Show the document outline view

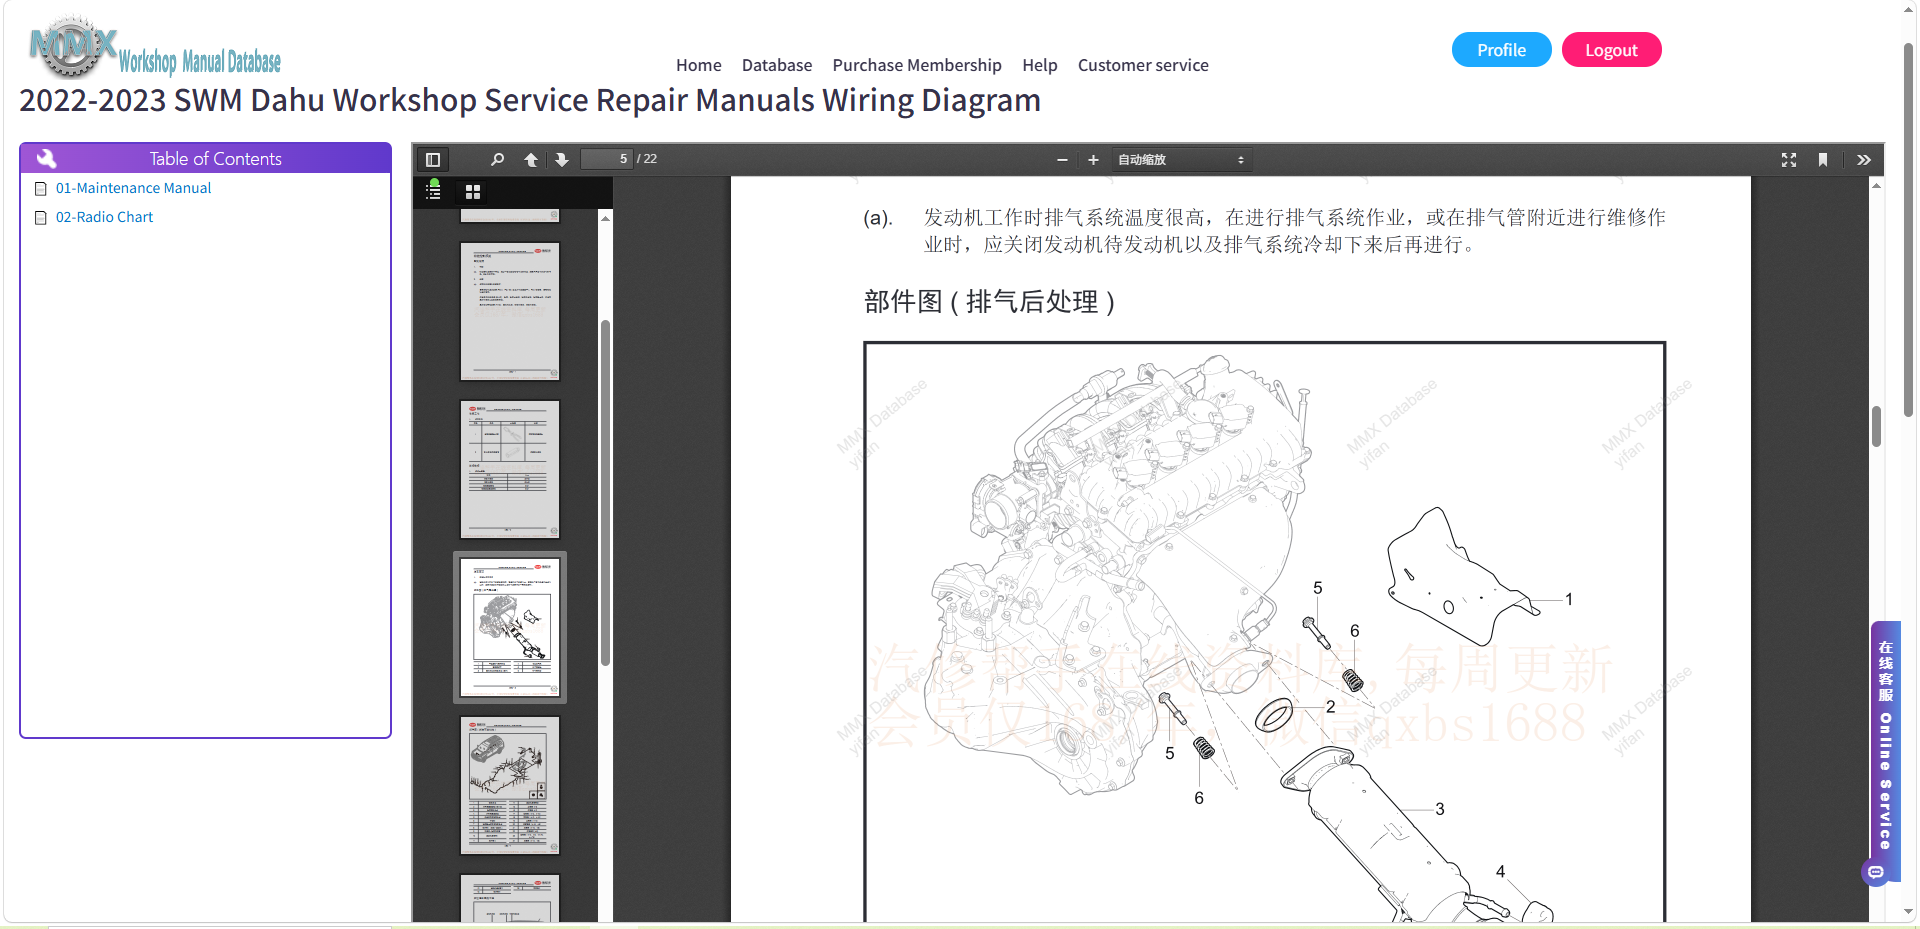tap(434, 191)
